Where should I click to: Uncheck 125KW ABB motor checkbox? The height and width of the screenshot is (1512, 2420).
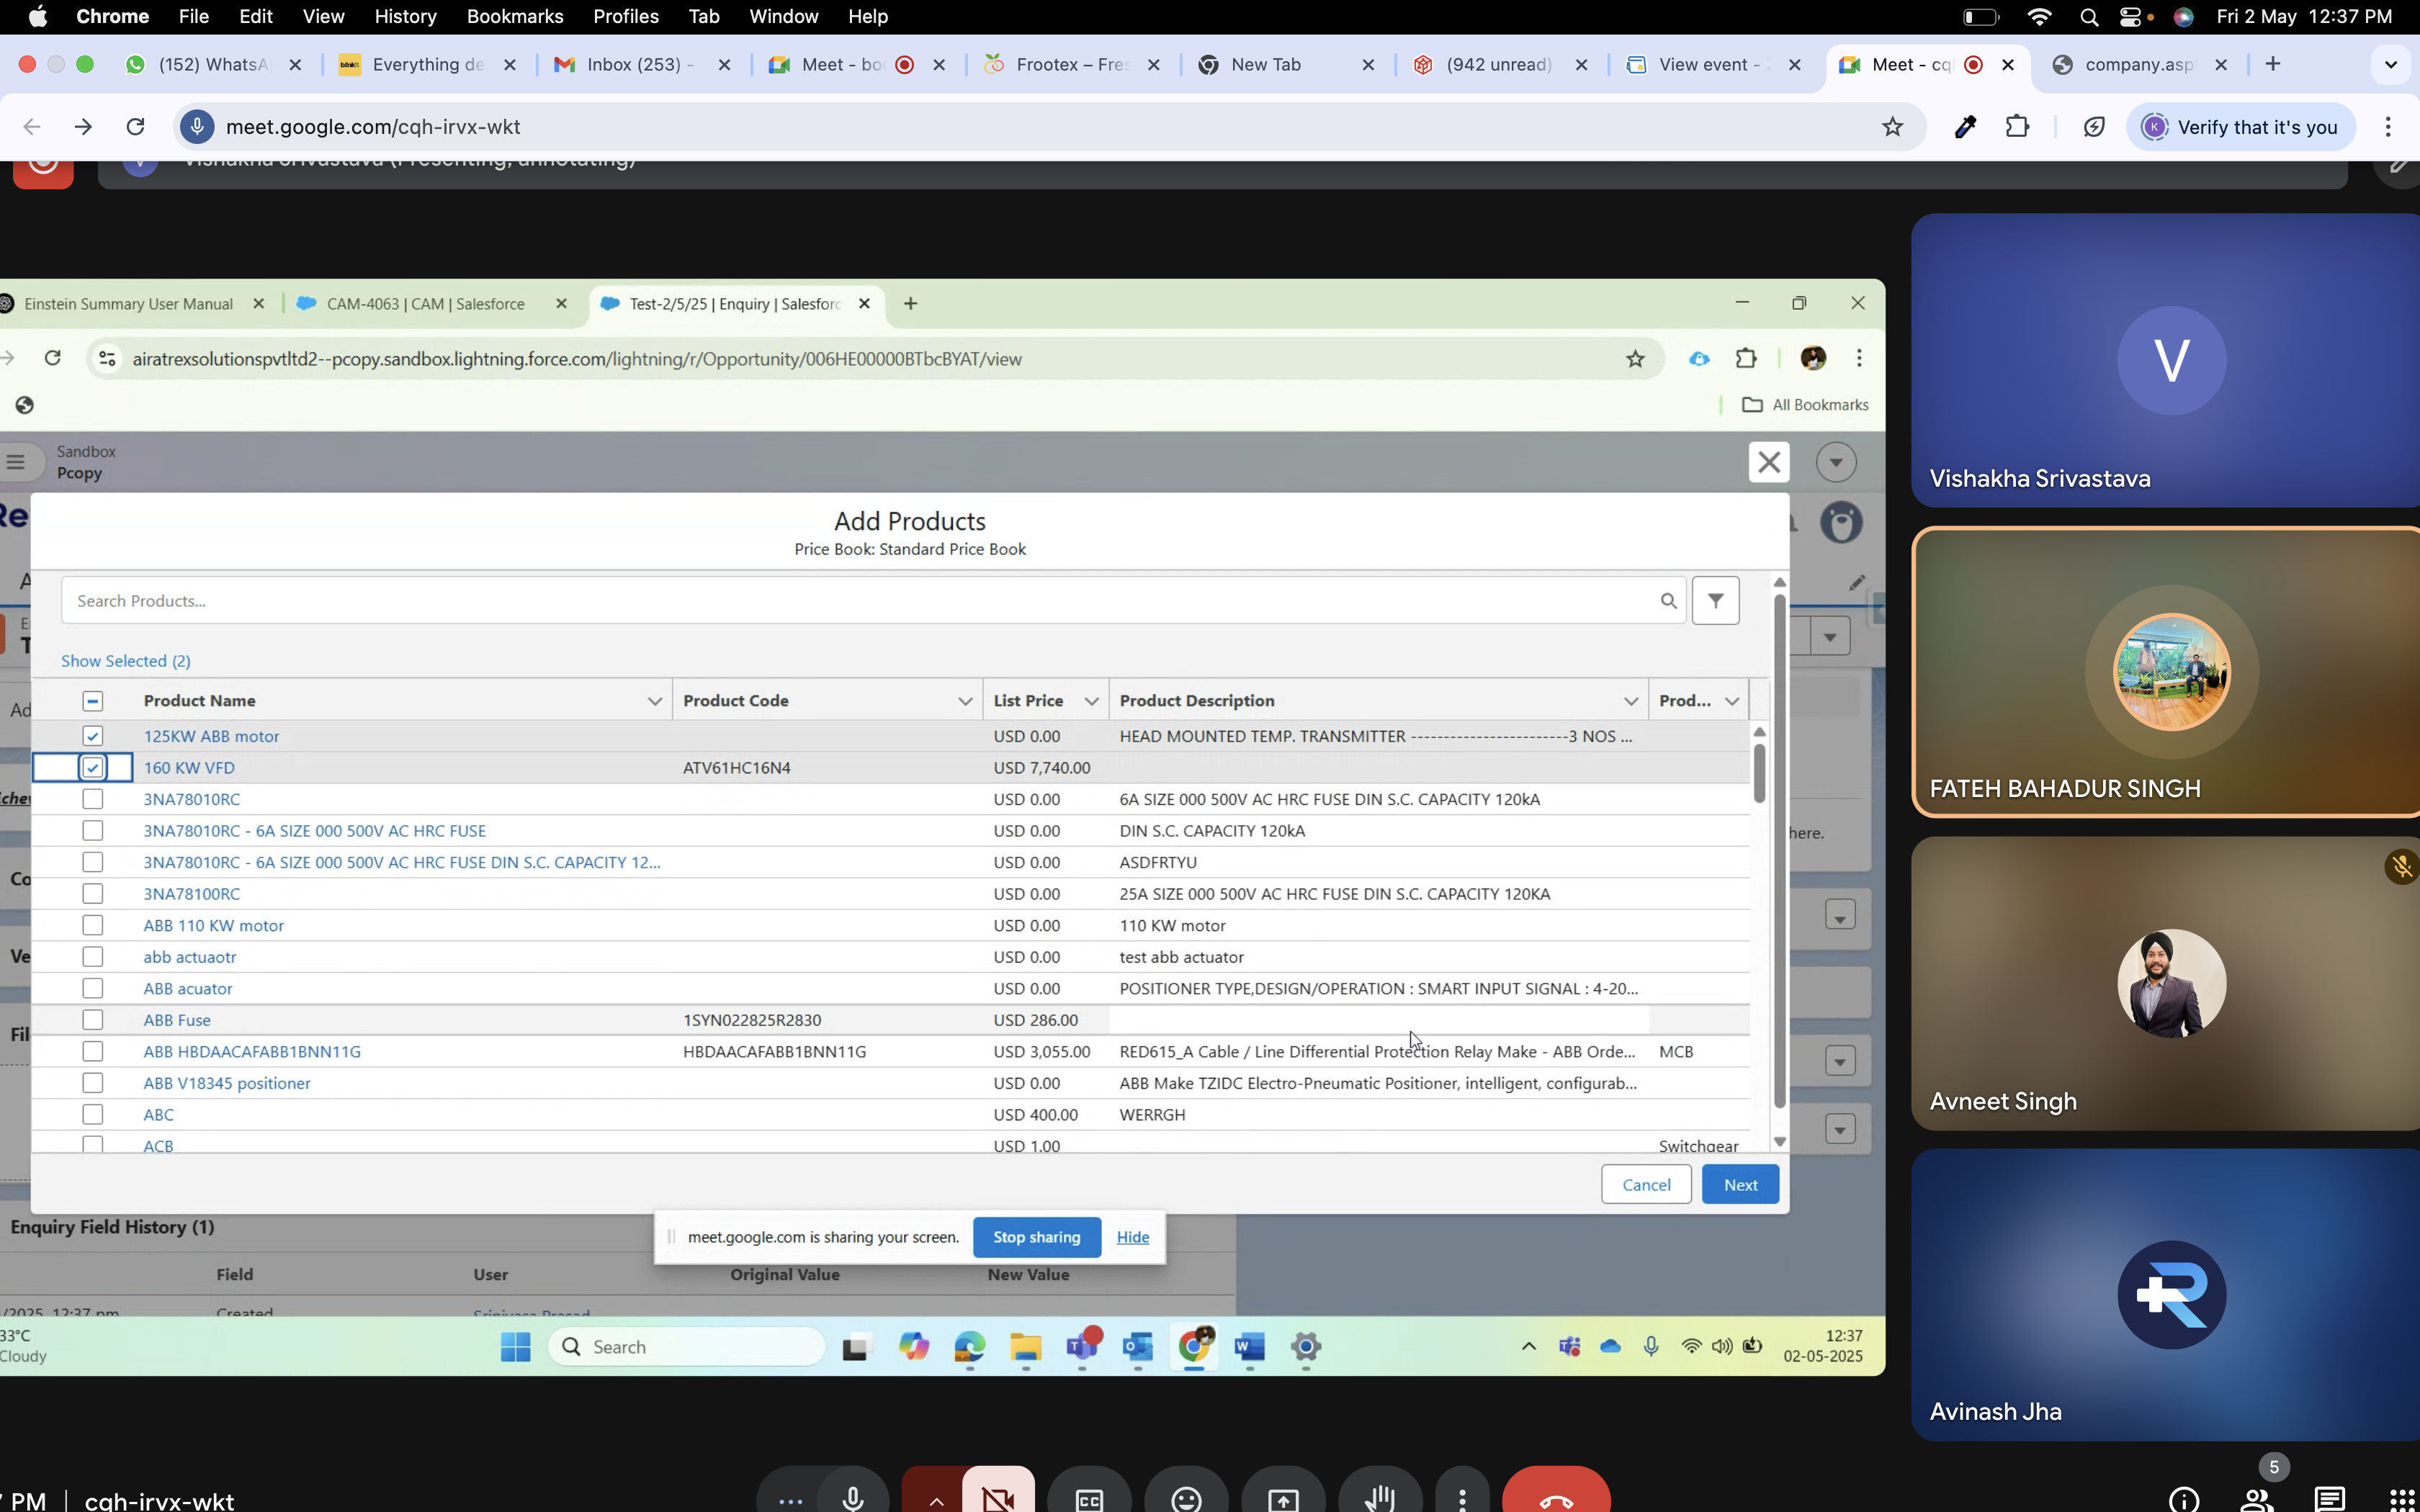(x=93, y=736)
